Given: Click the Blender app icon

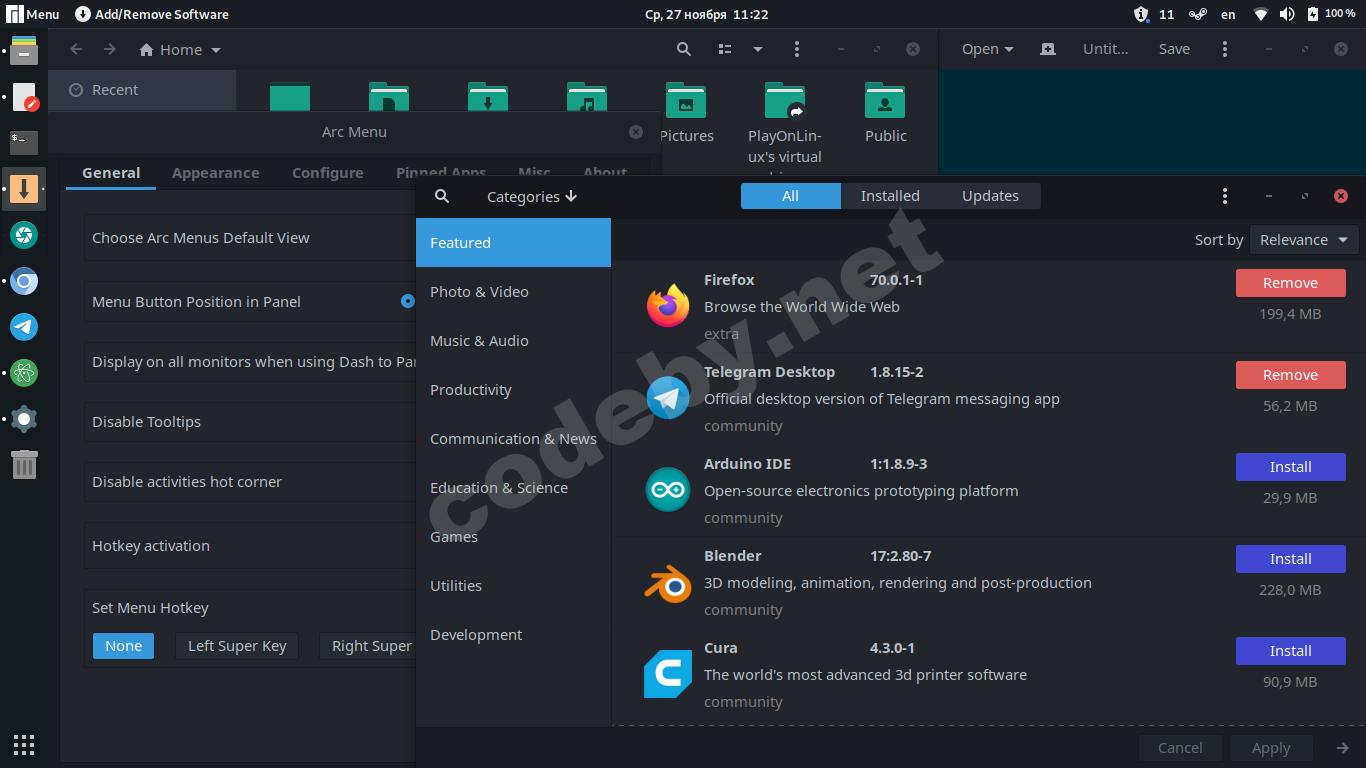Looking at the screenshot, I should pos(668,582).
